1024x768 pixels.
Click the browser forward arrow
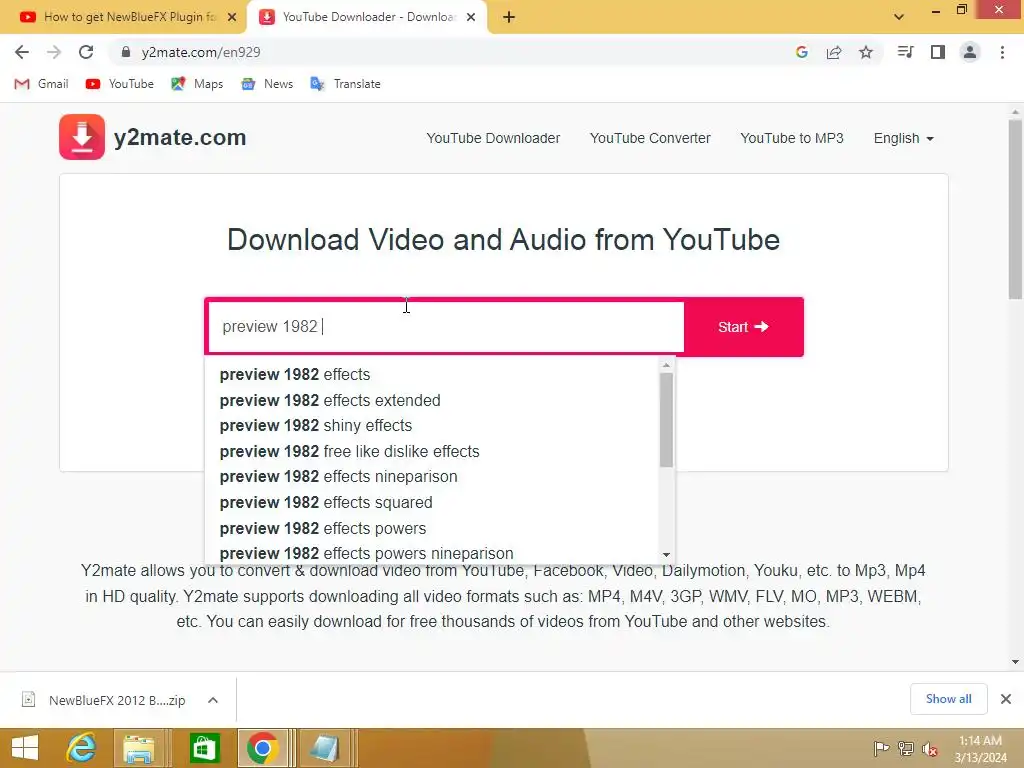pos(54,52)
